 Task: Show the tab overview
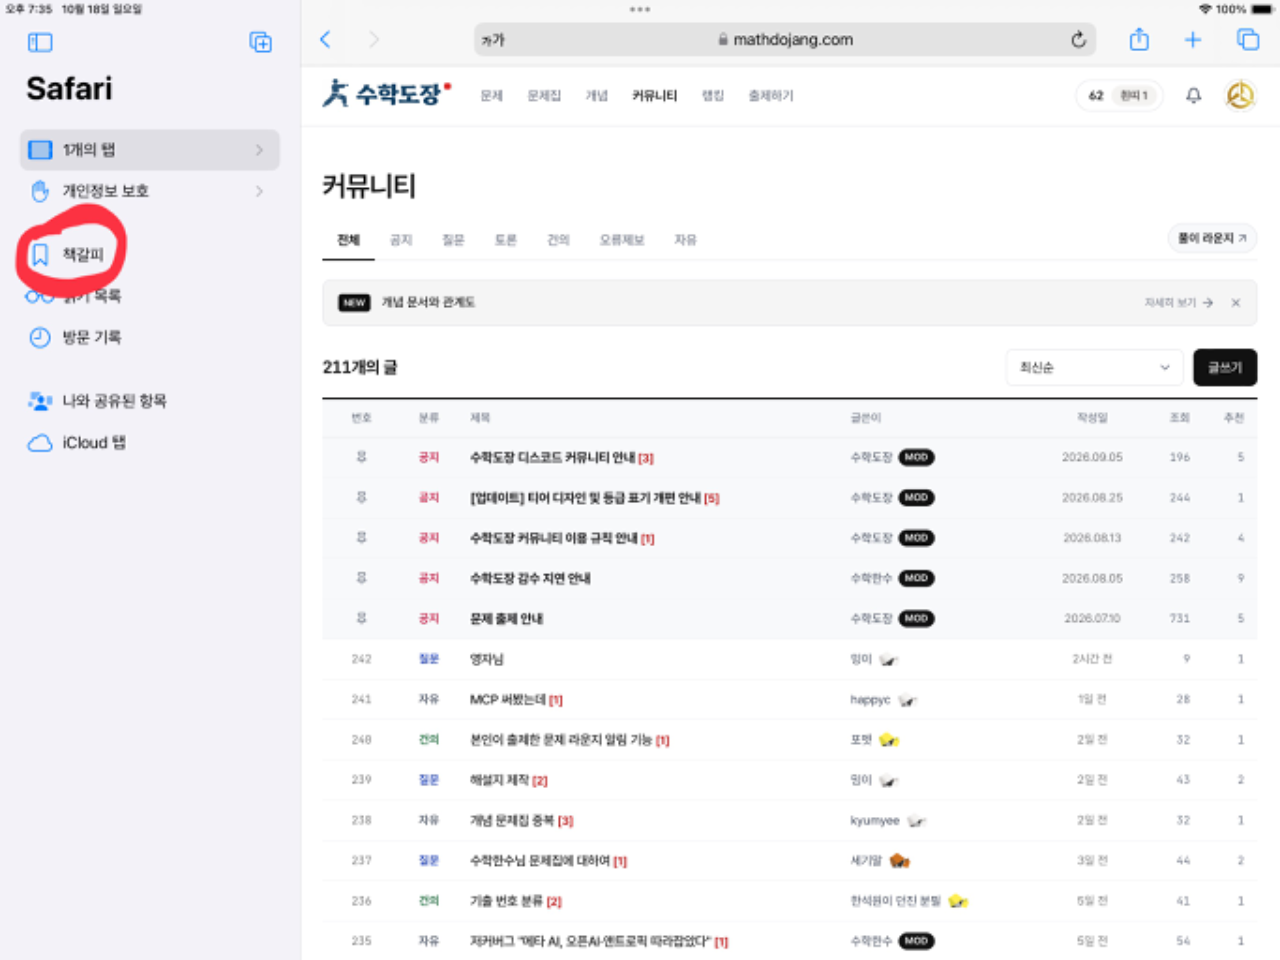pyautogui.click(x=1248, y=40)
